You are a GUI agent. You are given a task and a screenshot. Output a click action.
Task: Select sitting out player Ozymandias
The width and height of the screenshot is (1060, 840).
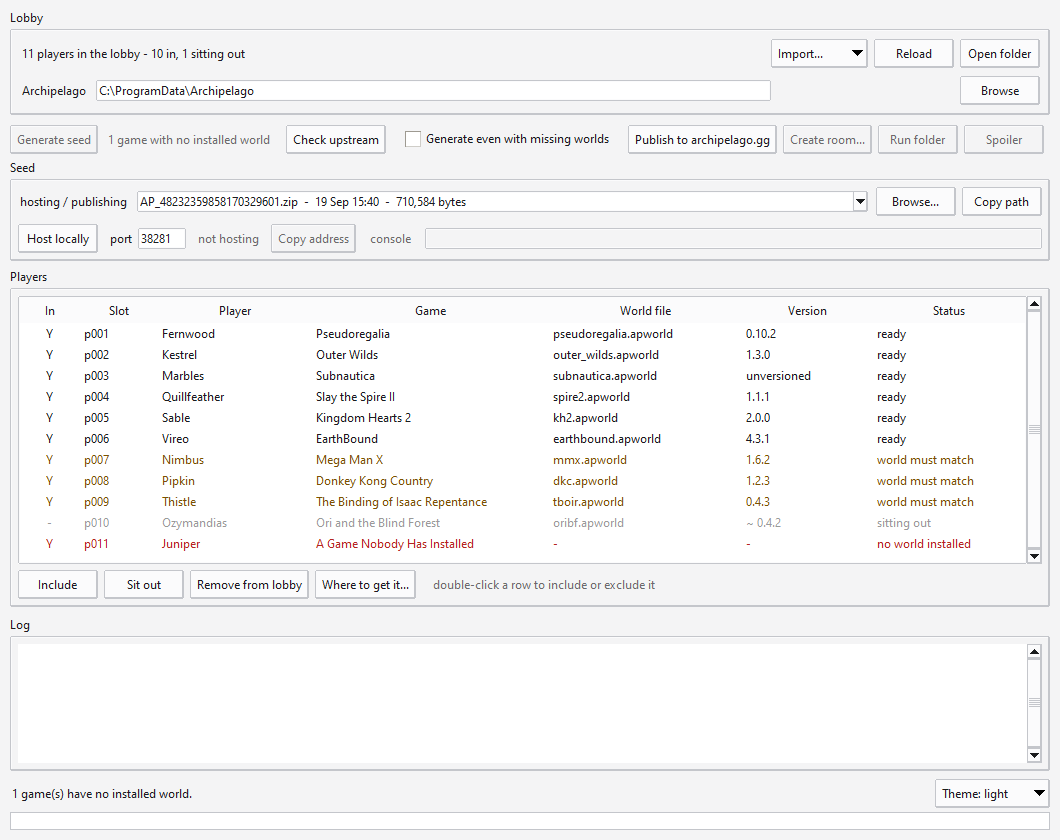pos(522,522)
